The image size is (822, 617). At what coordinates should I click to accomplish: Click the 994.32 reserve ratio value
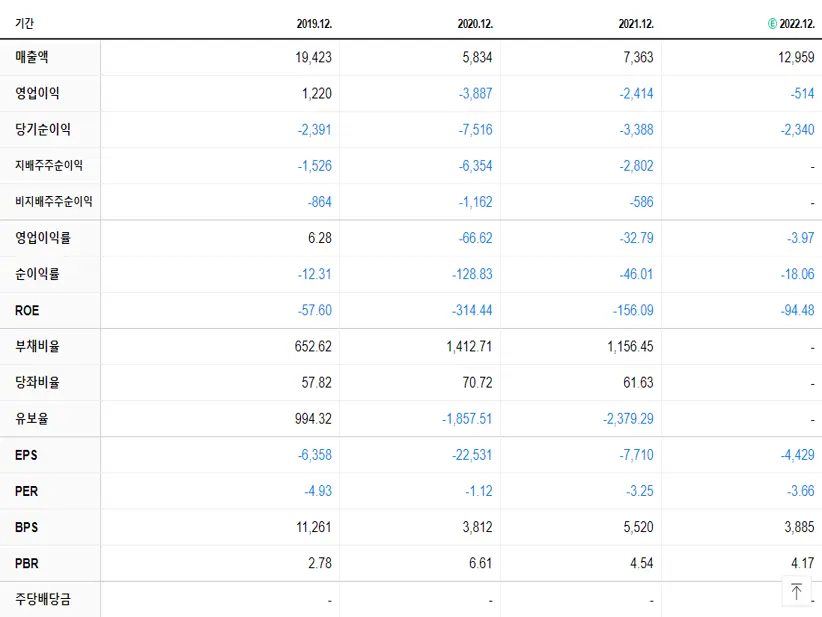[313, 419]
